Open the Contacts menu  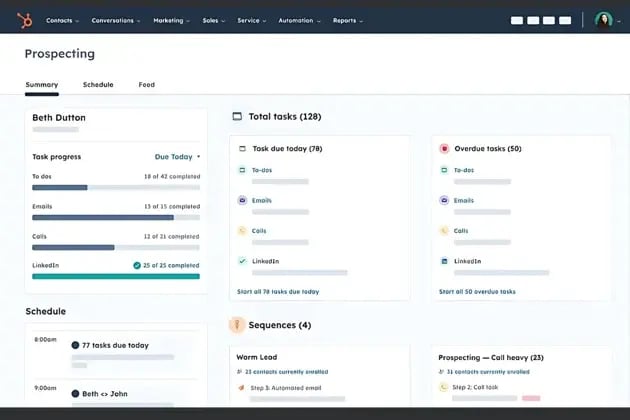click(x=62, y=20)
